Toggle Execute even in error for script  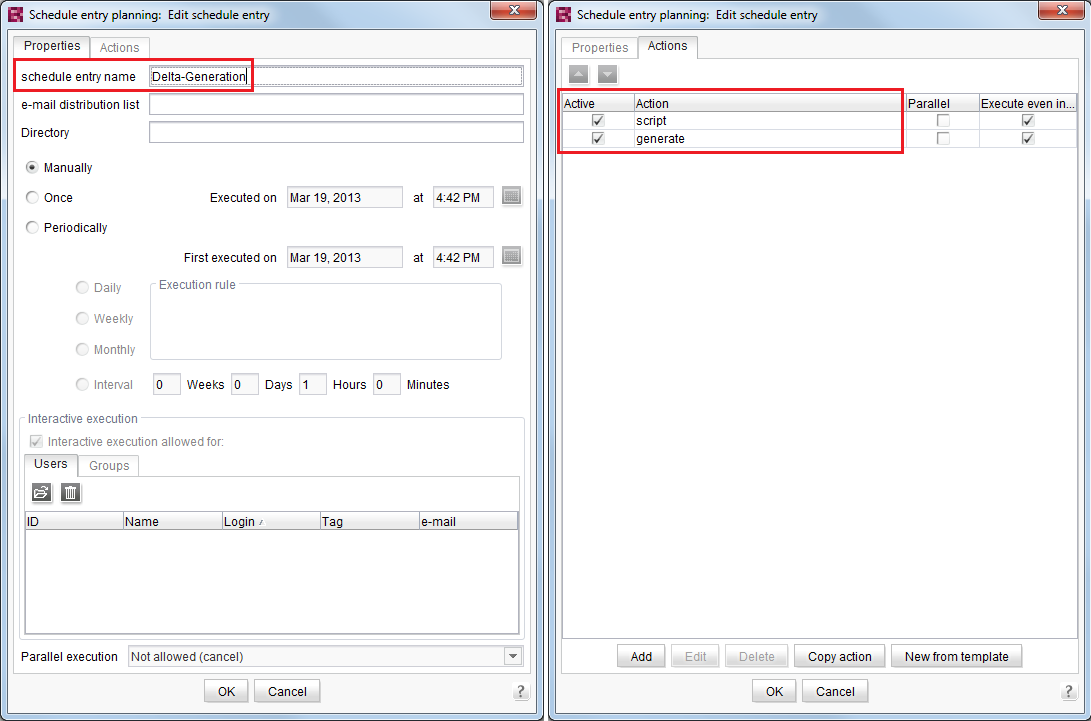[x=1028, y=120]
